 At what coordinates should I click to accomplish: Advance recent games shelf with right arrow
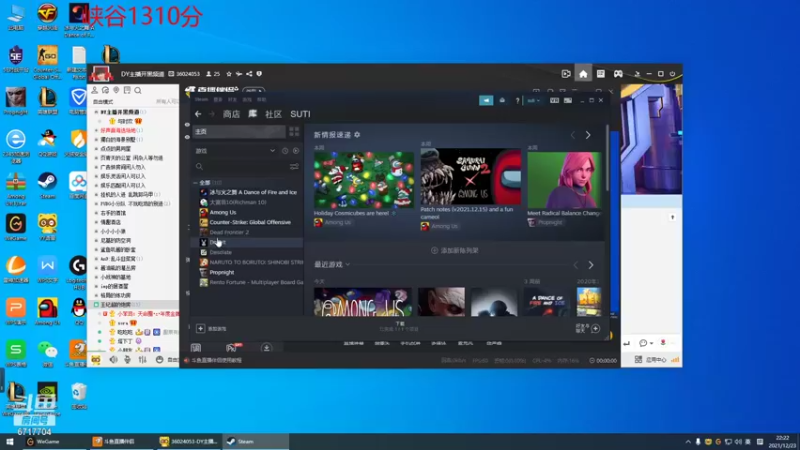pyautogui.click(x=591, y=265)
